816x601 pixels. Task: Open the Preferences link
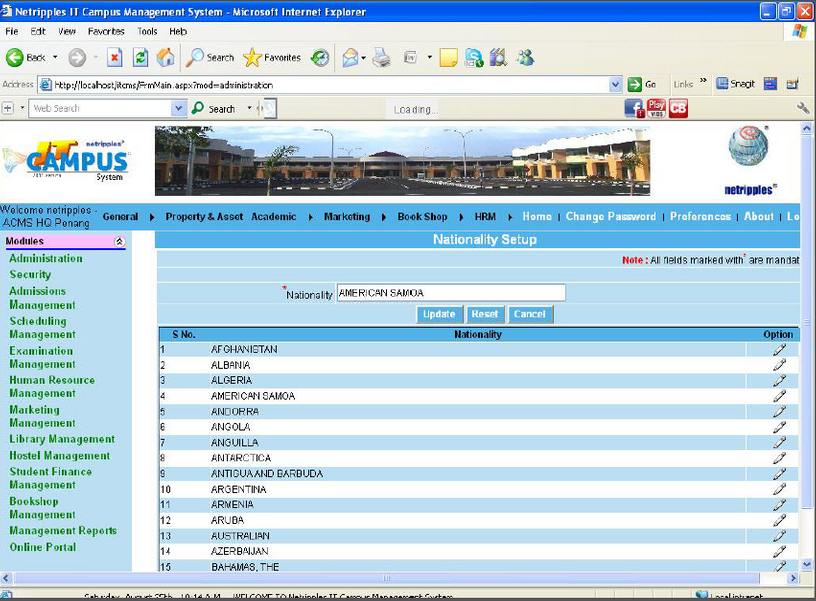click(700, 216)
